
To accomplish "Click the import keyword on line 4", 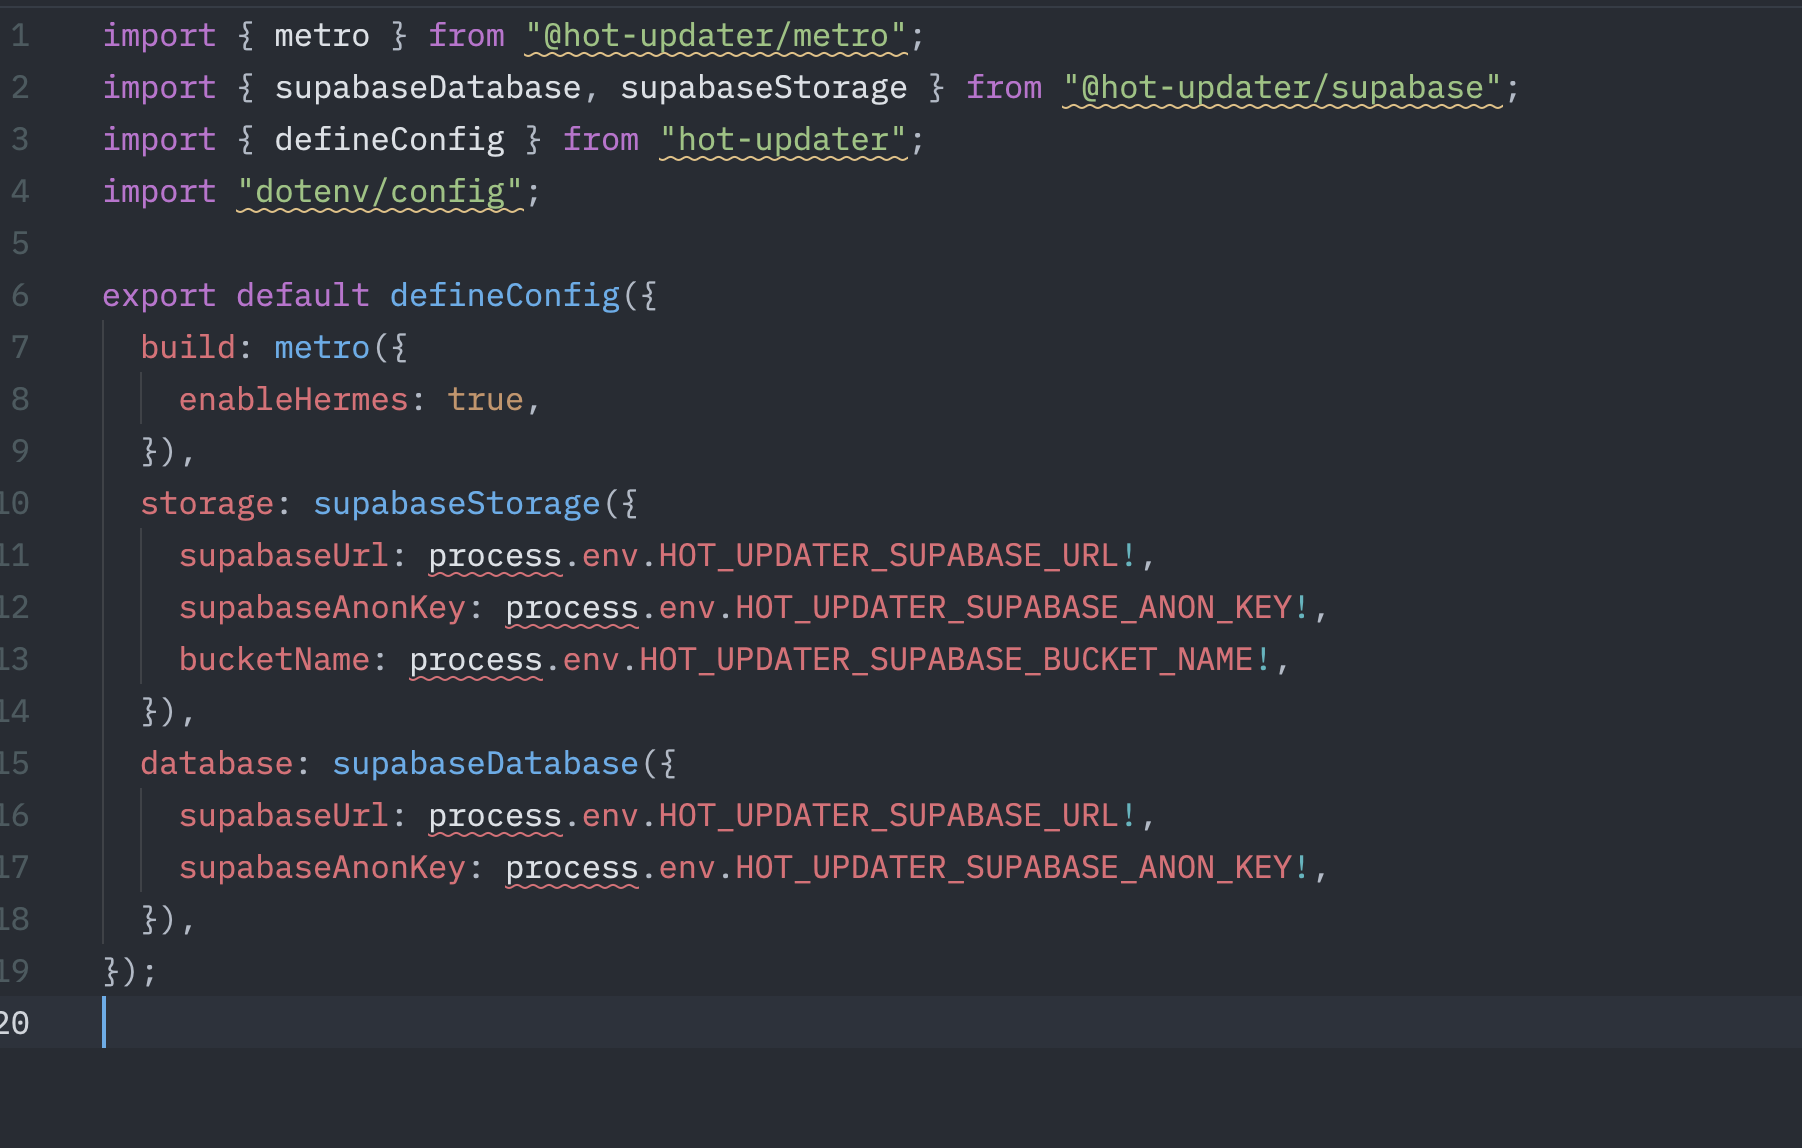I will tap(159, 192).
